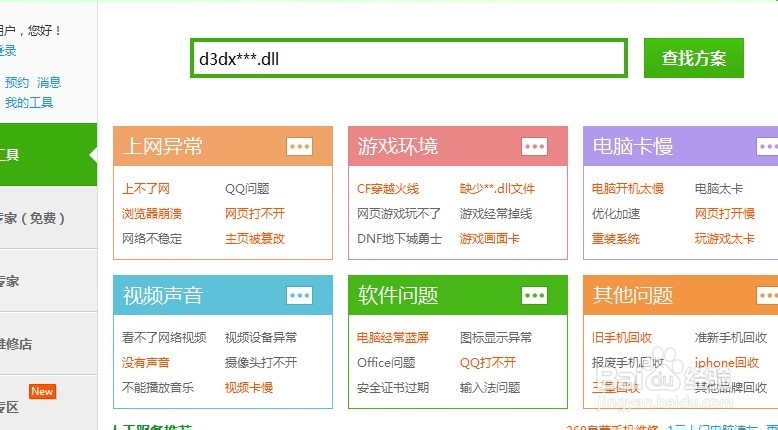This screenshot has width=778, height=430.
Task: Open more options in 视频声音 header
Action: point(299,296)
